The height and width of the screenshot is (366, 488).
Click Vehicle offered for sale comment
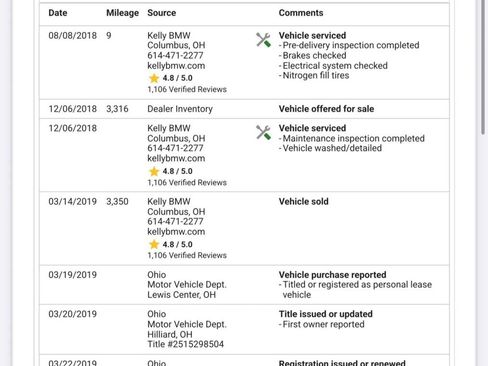point(326,109)
